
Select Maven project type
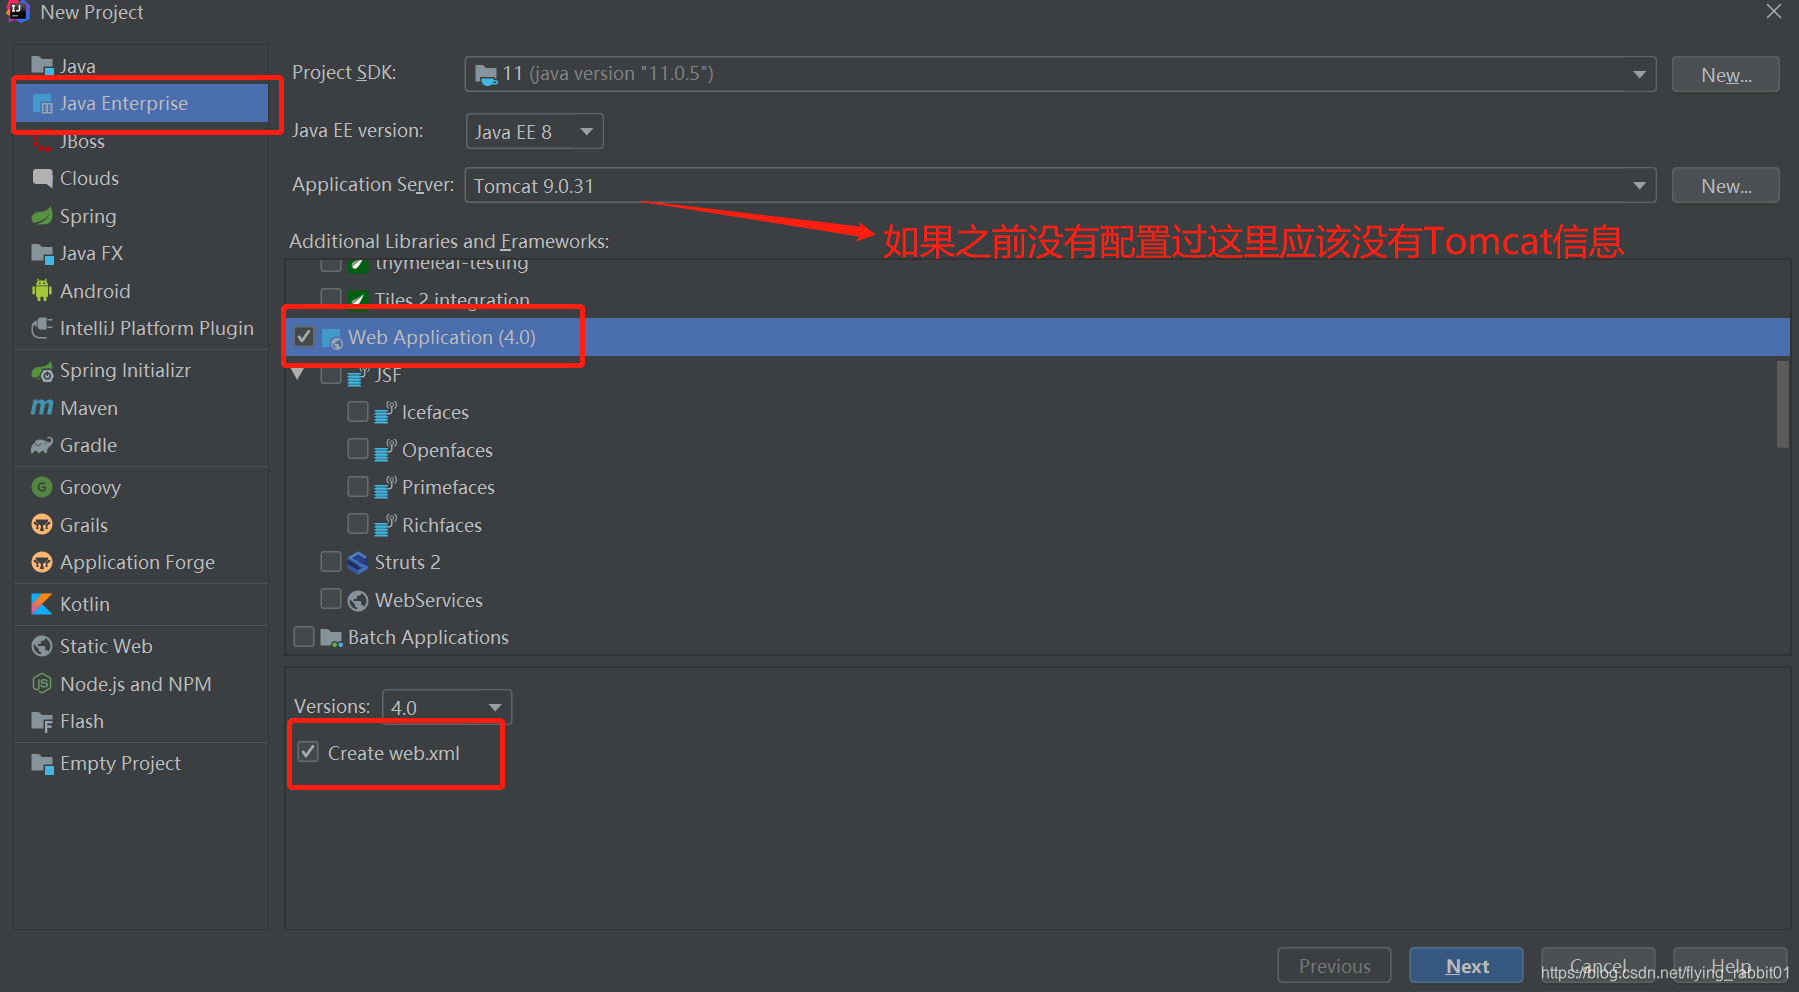coord(142,408)
